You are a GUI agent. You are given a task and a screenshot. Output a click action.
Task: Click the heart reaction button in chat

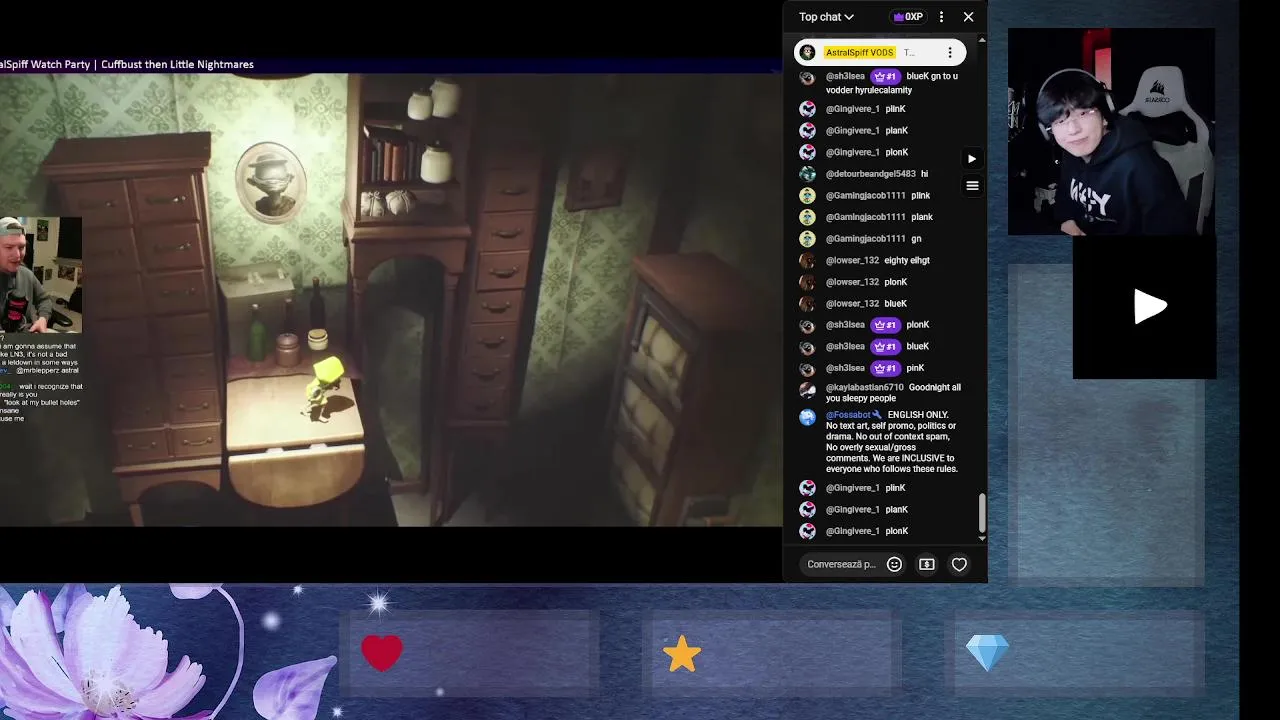tap(959, 564)
